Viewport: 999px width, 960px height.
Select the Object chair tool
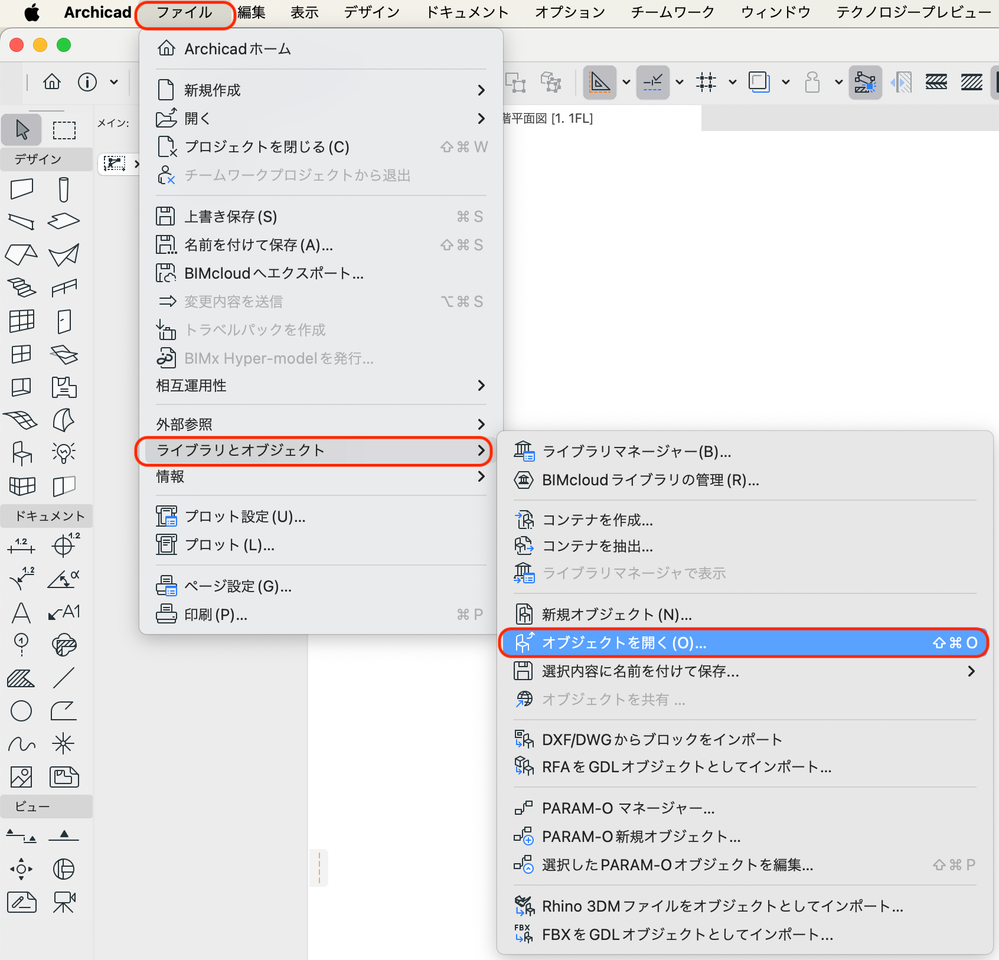[22, 453]
